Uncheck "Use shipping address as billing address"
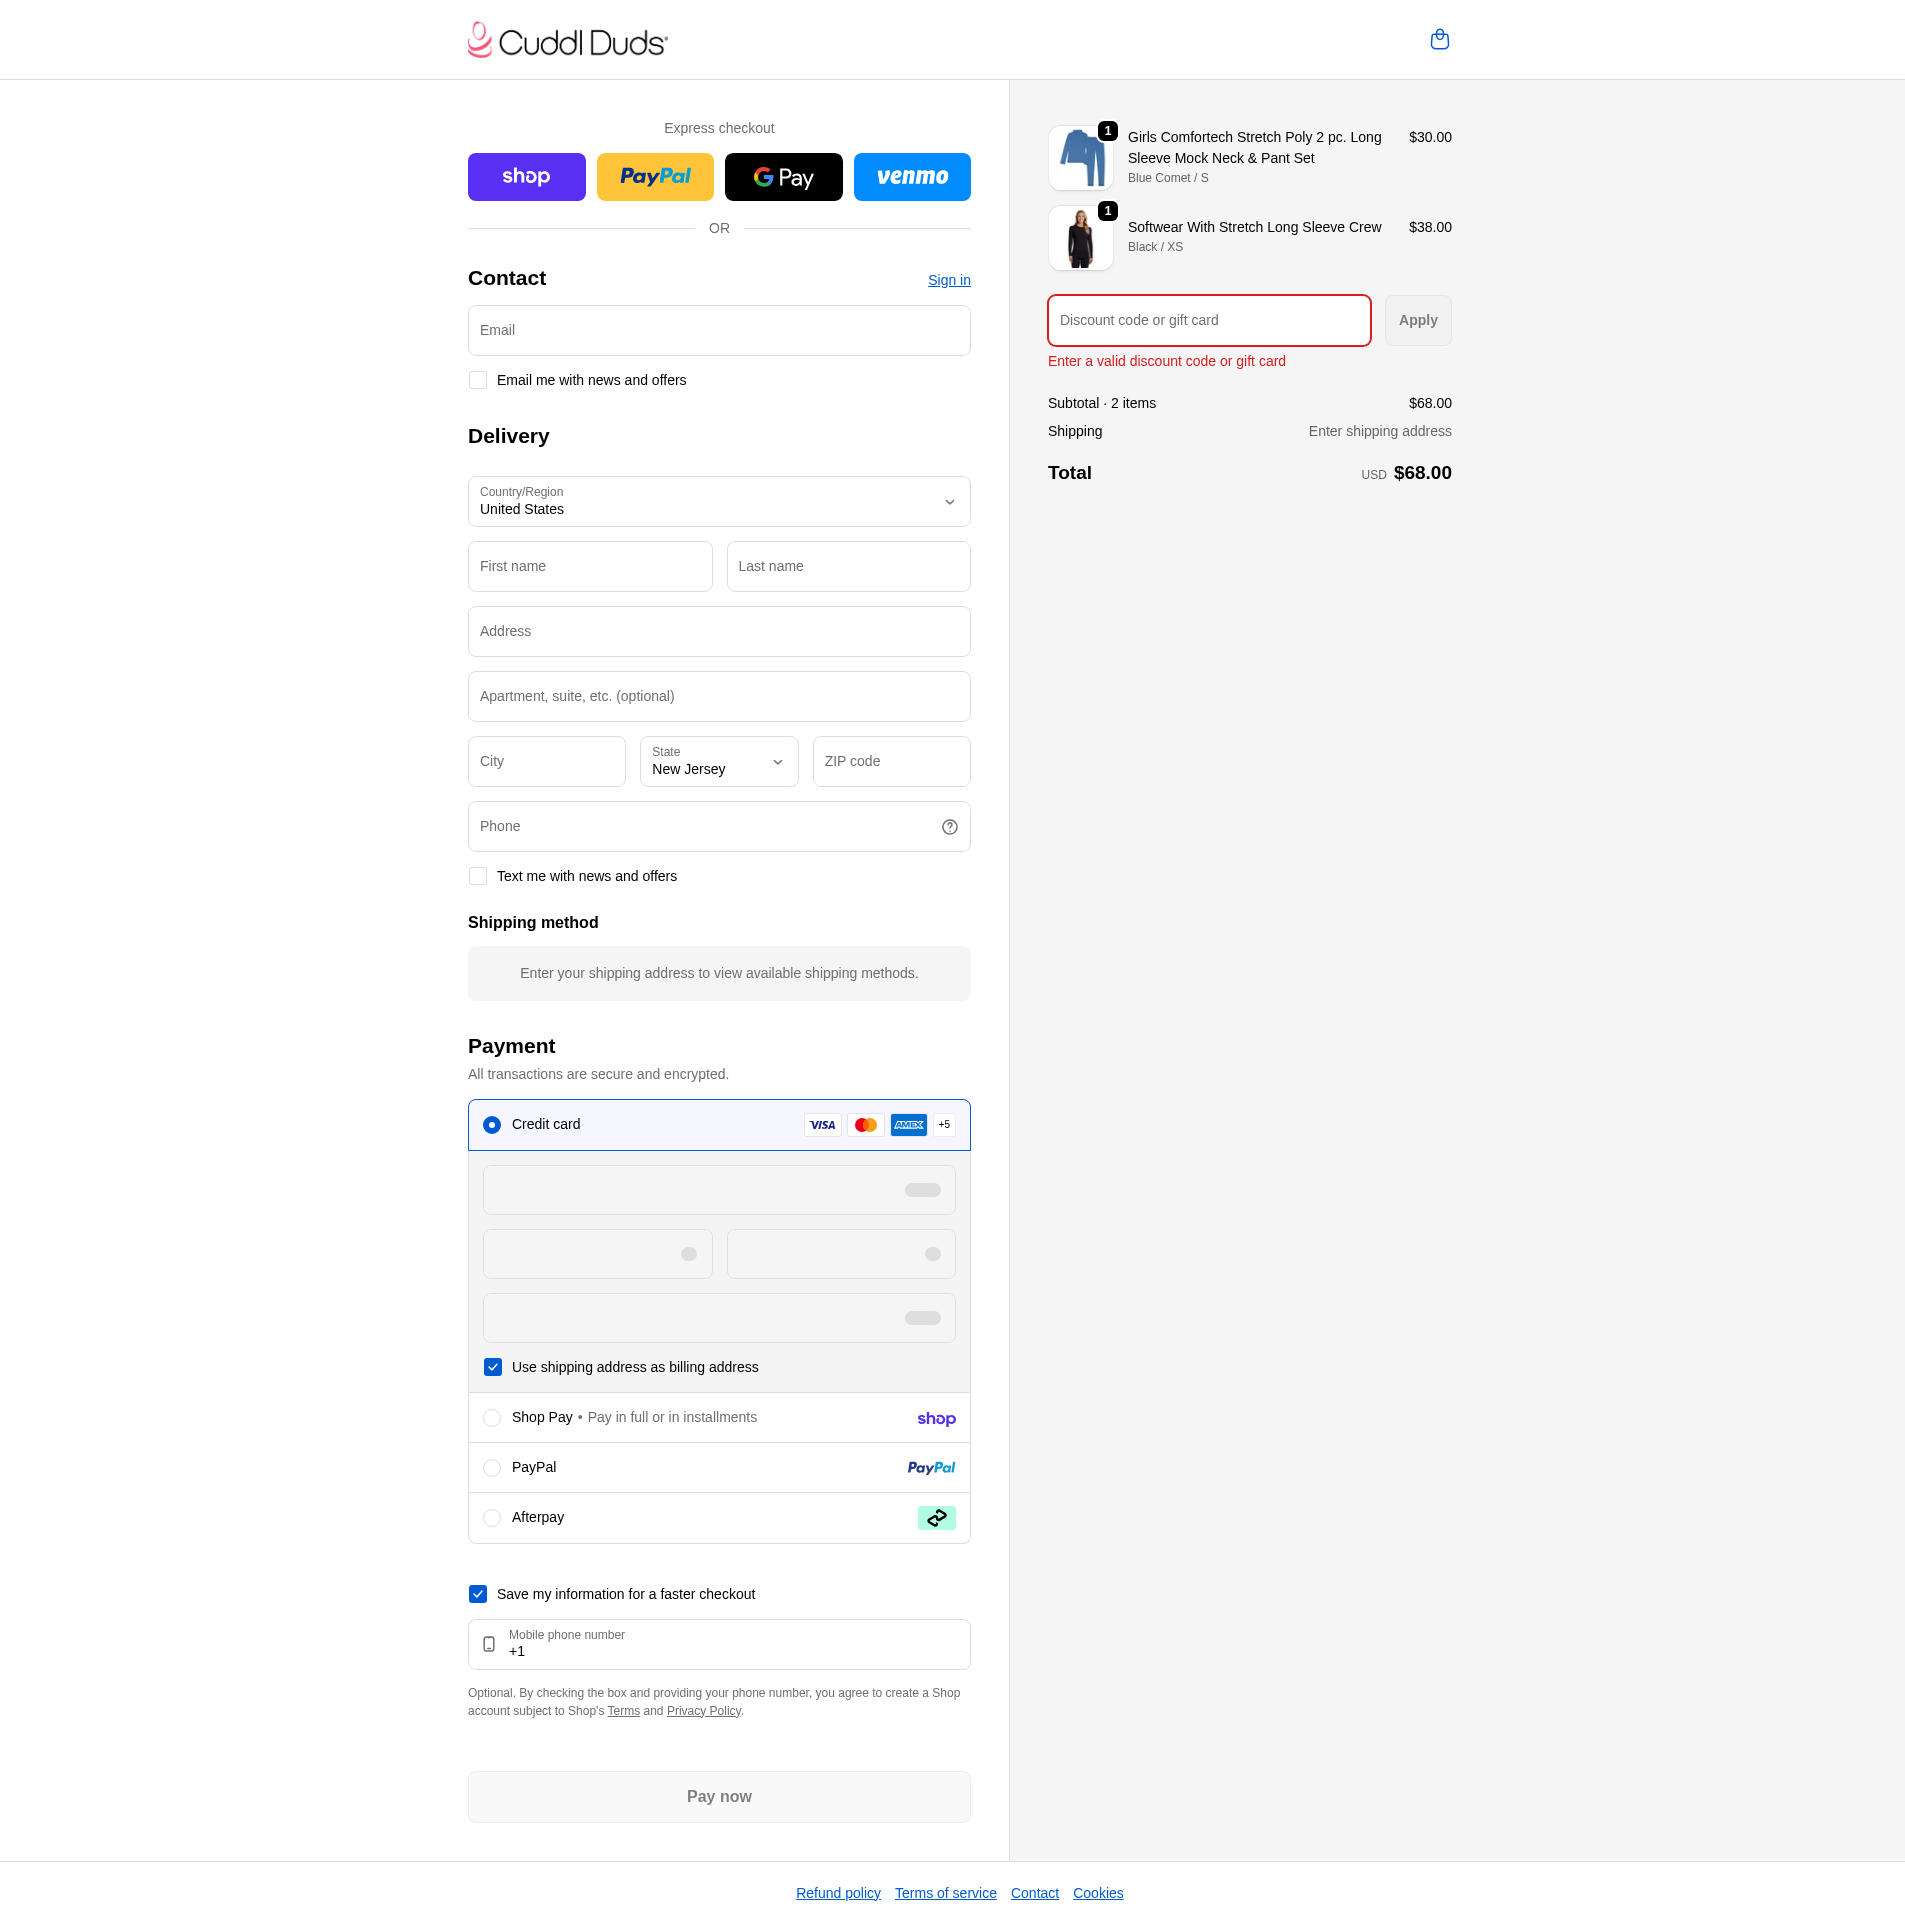 pos(492,1367)
